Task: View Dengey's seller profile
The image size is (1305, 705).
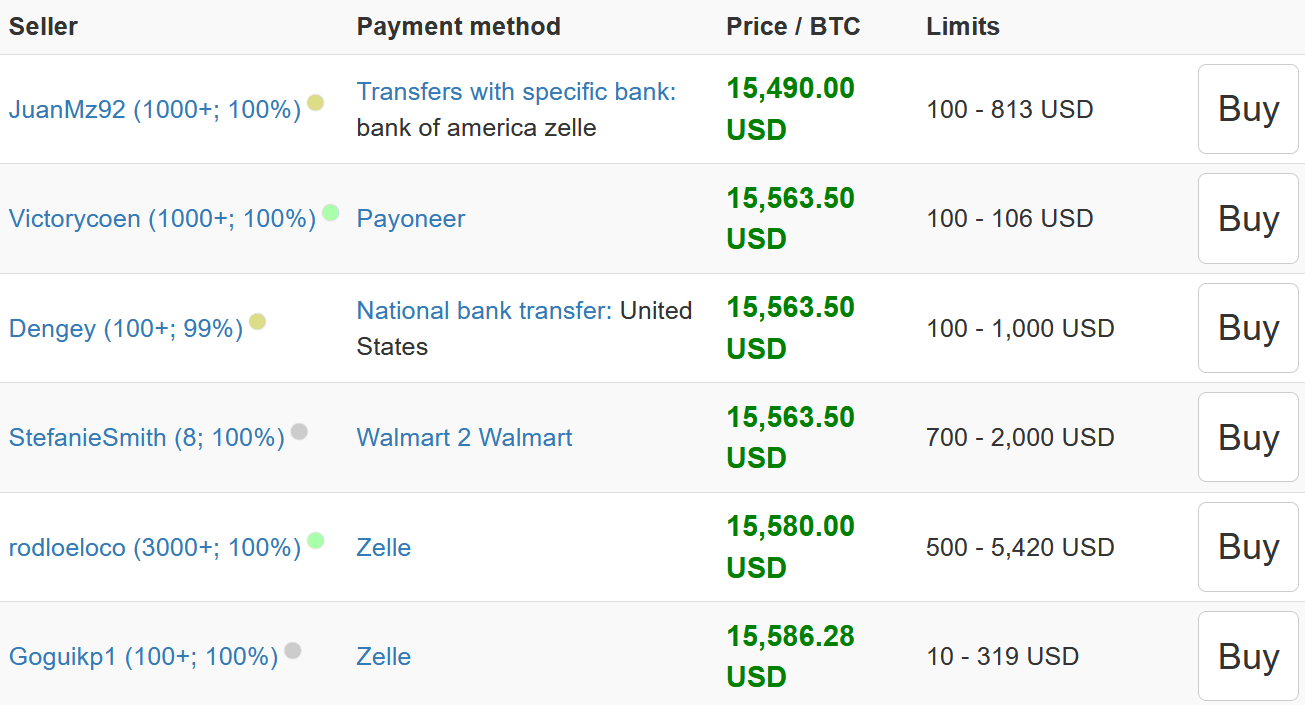Action: [x=126, y=329]
